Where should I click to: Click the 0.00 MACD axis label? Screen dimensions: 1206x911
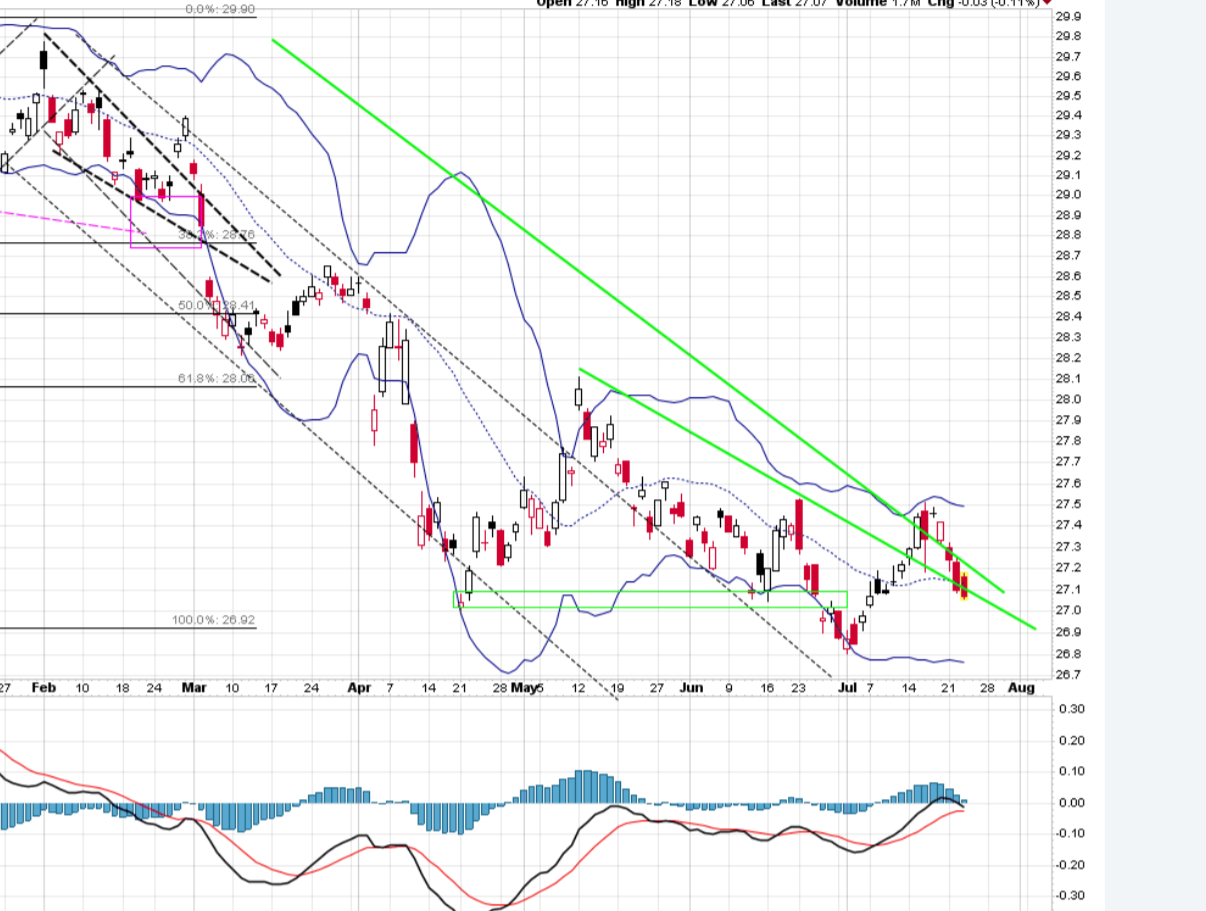click(x=1072, y=802)
